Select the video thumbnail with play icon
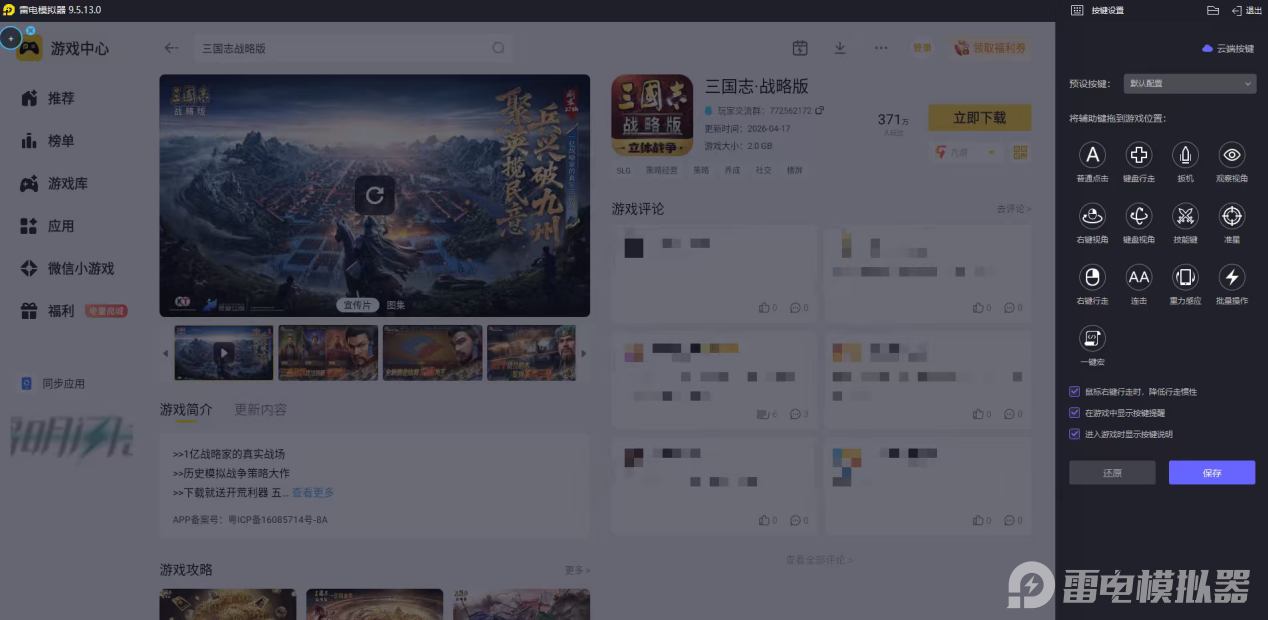Image resolution: width=1268 pixels, height=620 pixels. (x=224, y=352)
